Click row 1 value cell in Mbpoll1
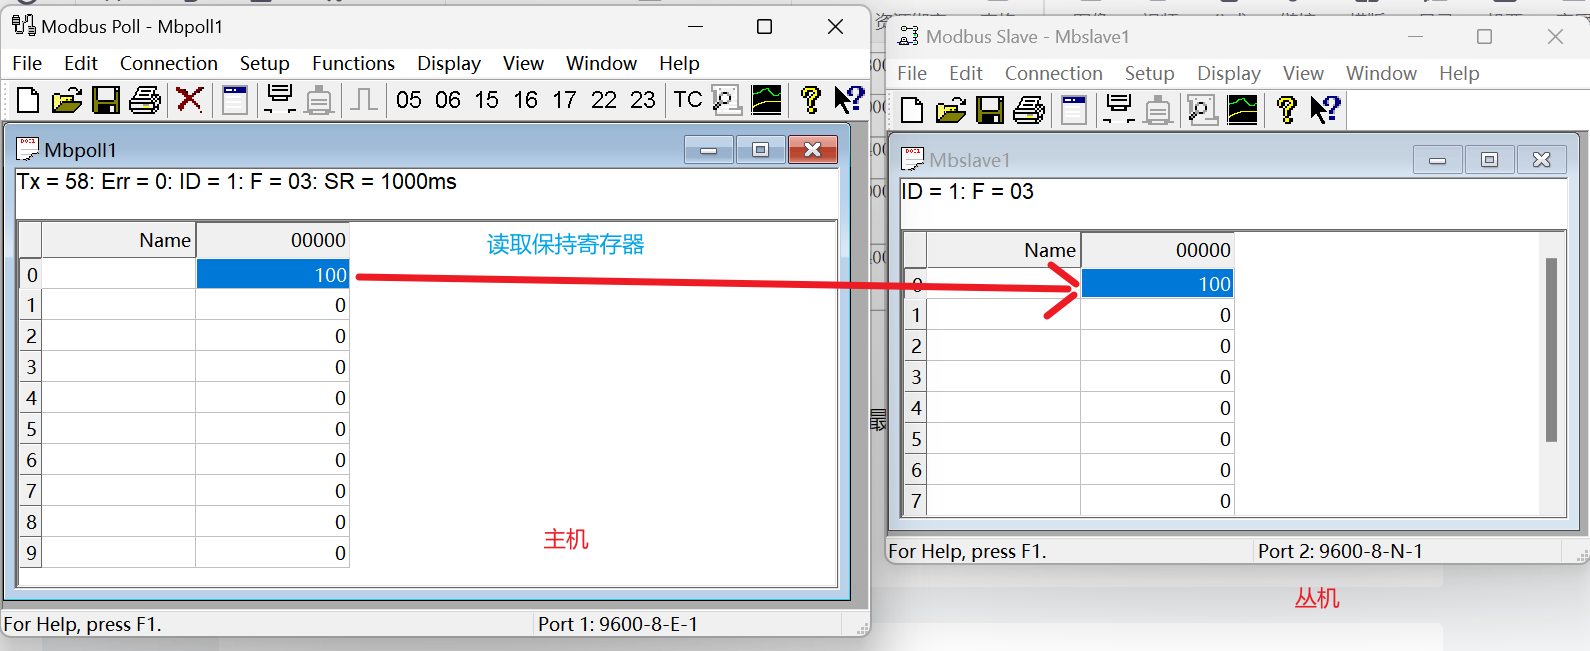Viewport: 1590px width, 651px height. [272, 305]
